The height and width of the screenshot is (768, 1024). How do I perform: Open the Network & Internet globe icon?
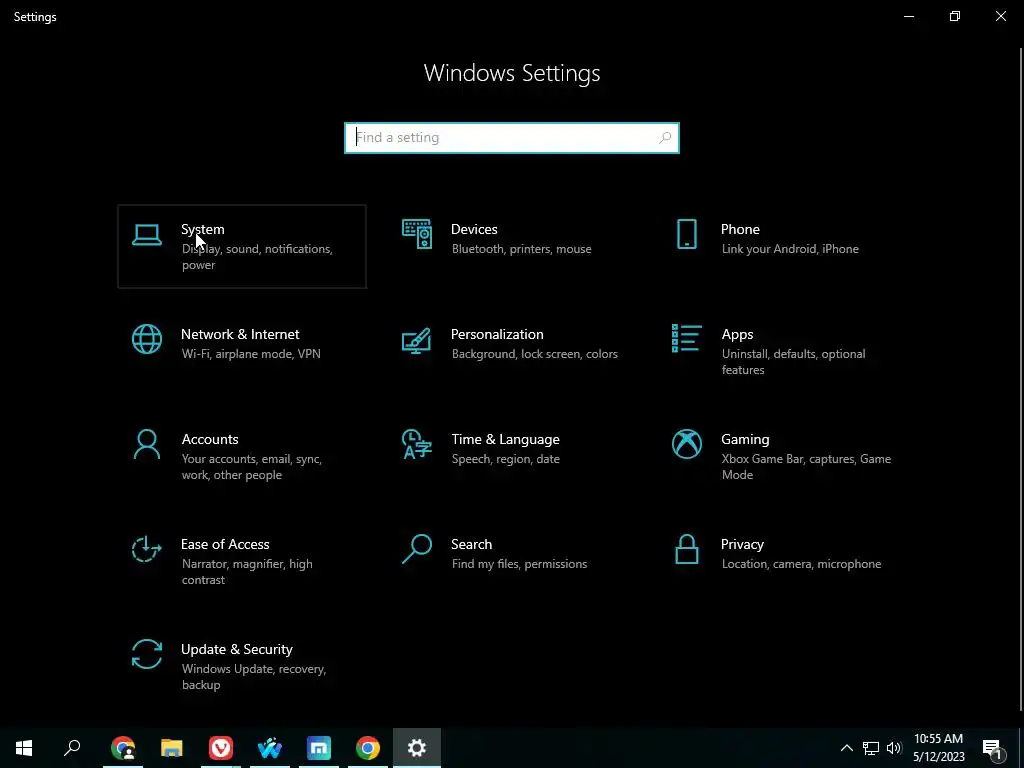click(147, 339)
